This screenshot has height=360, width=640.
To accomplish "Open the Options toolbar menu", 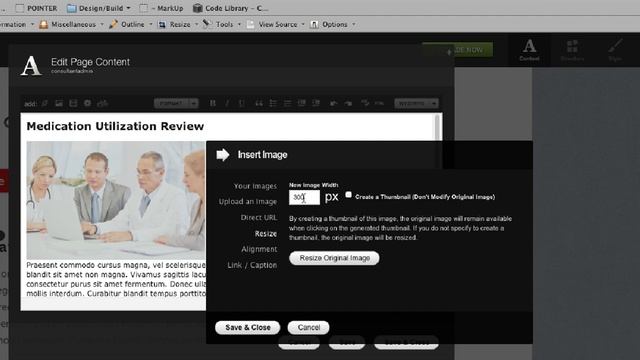I will (x=333, y=24).
